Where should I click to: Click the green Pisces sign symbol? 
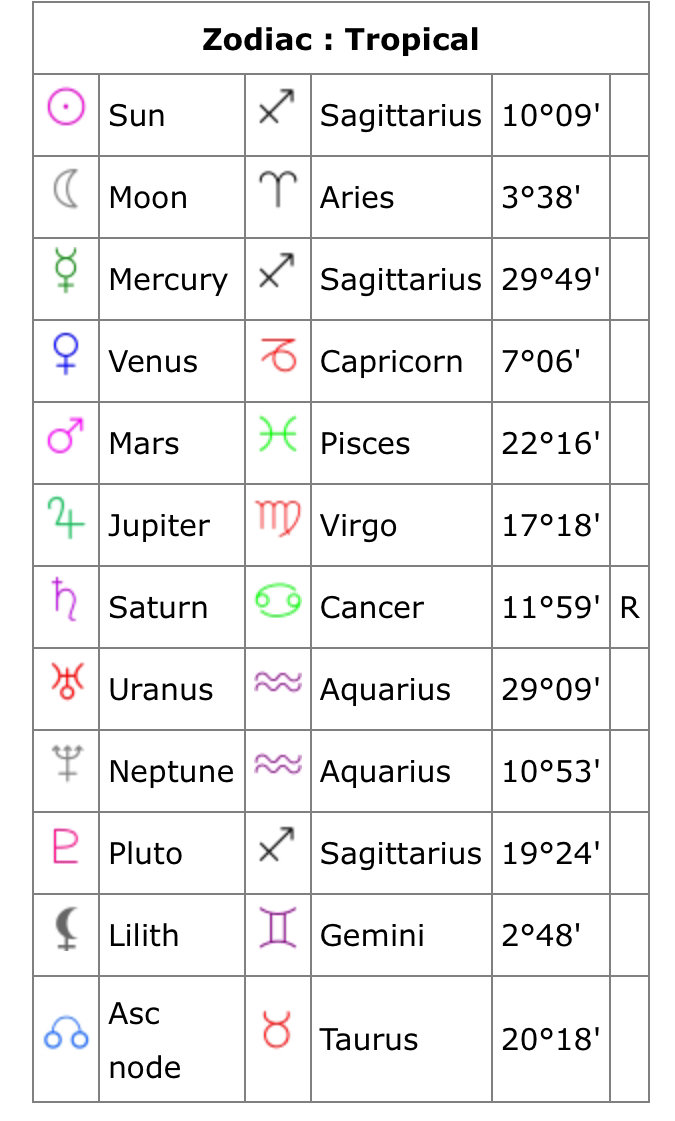(277, 436)
